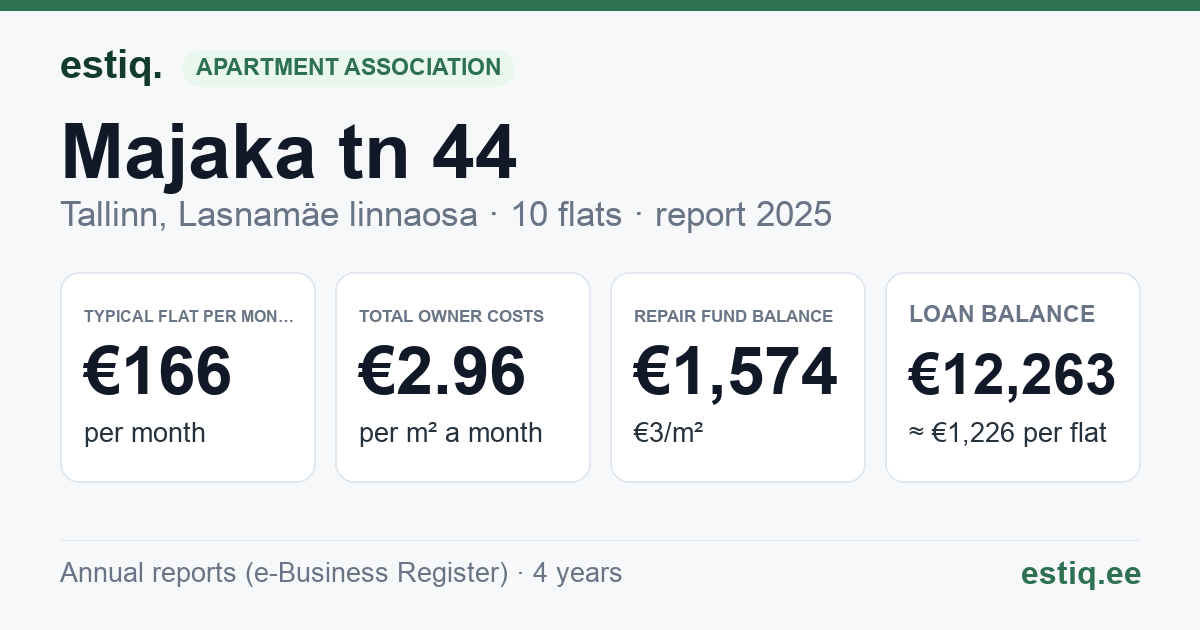Open the Repair fund balance card

click(738, 377)
